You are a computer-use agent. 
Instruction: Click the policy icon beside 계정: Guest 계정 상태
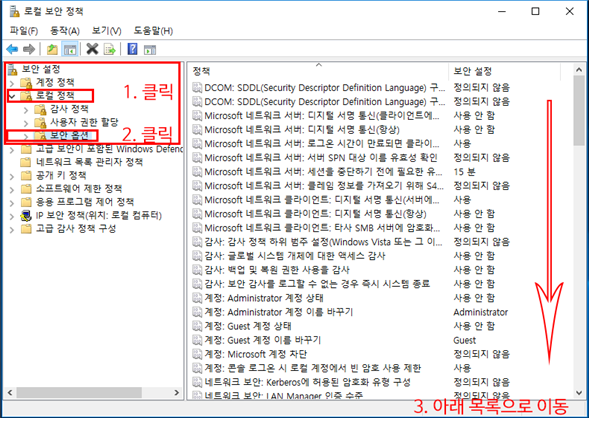(197, 326)
